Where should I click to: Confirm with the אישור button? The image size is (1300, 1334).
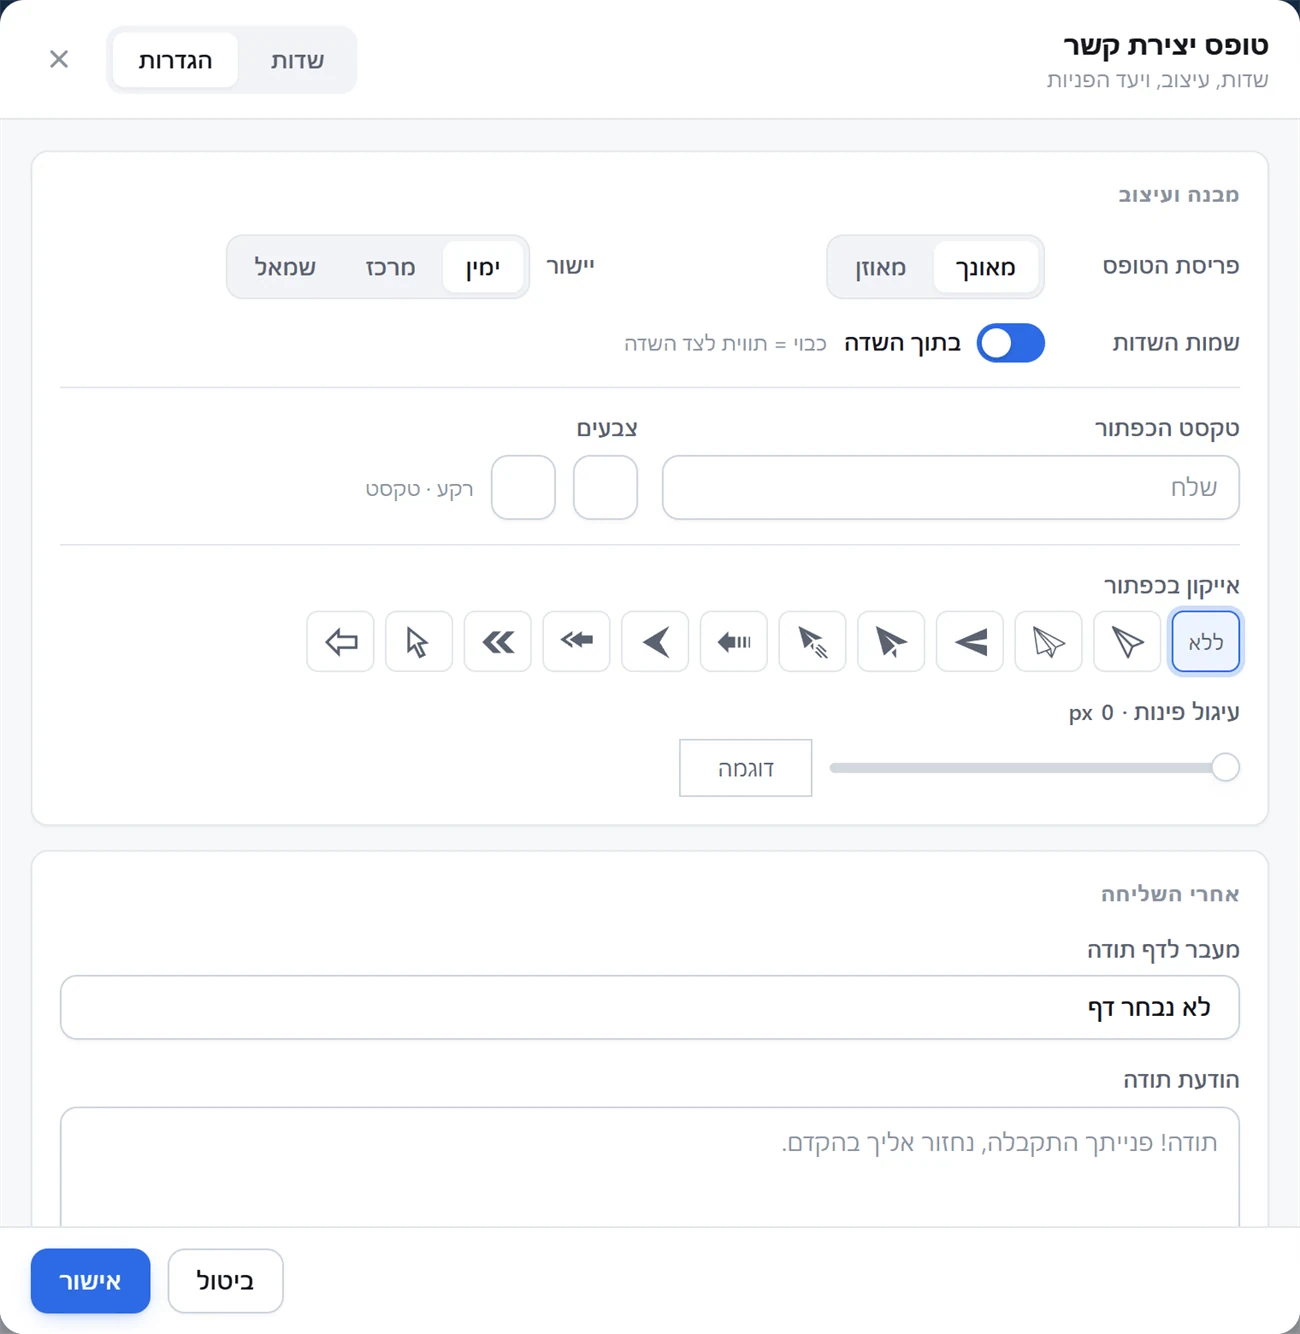click(91, 1281)
